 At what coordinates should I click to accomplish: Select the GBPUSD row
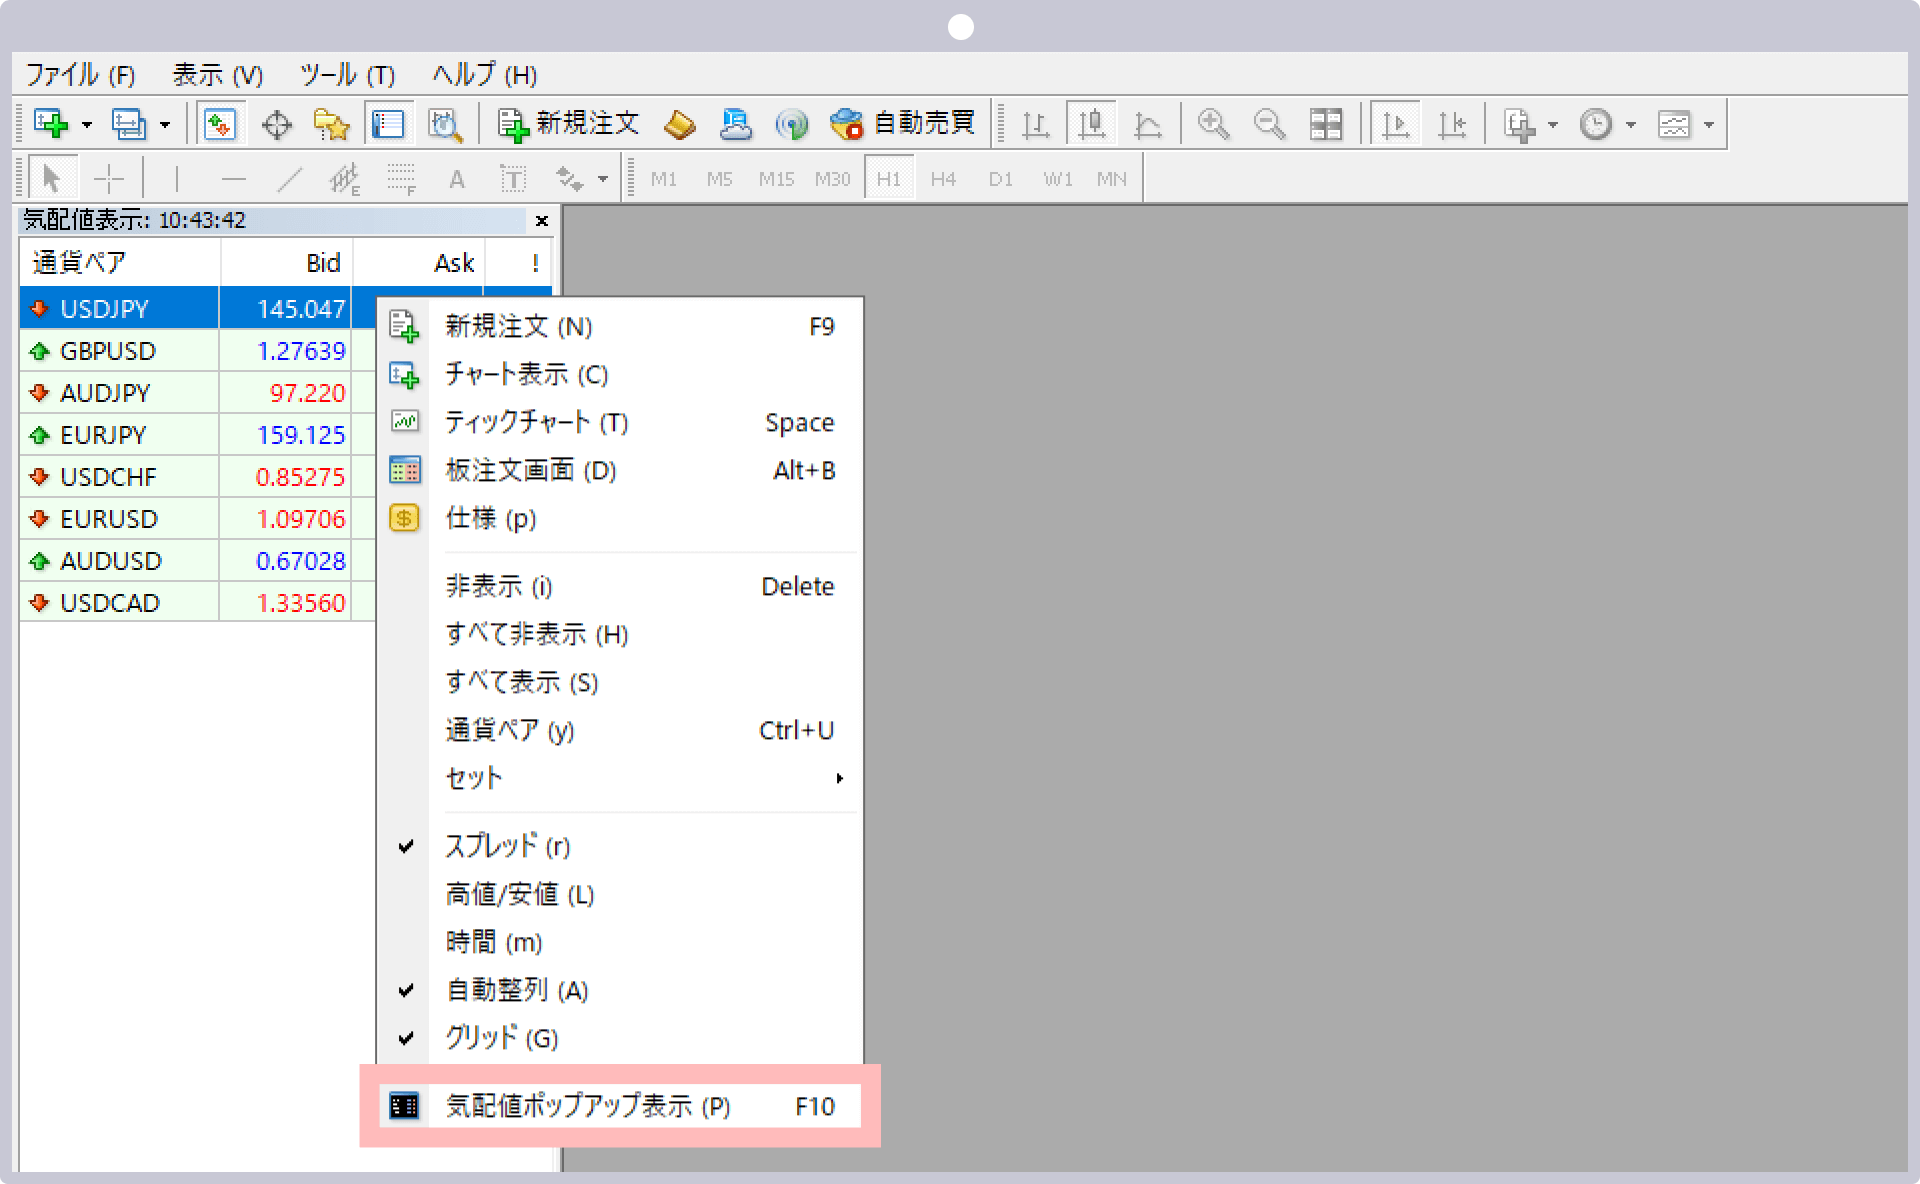(x=197, y=351)
